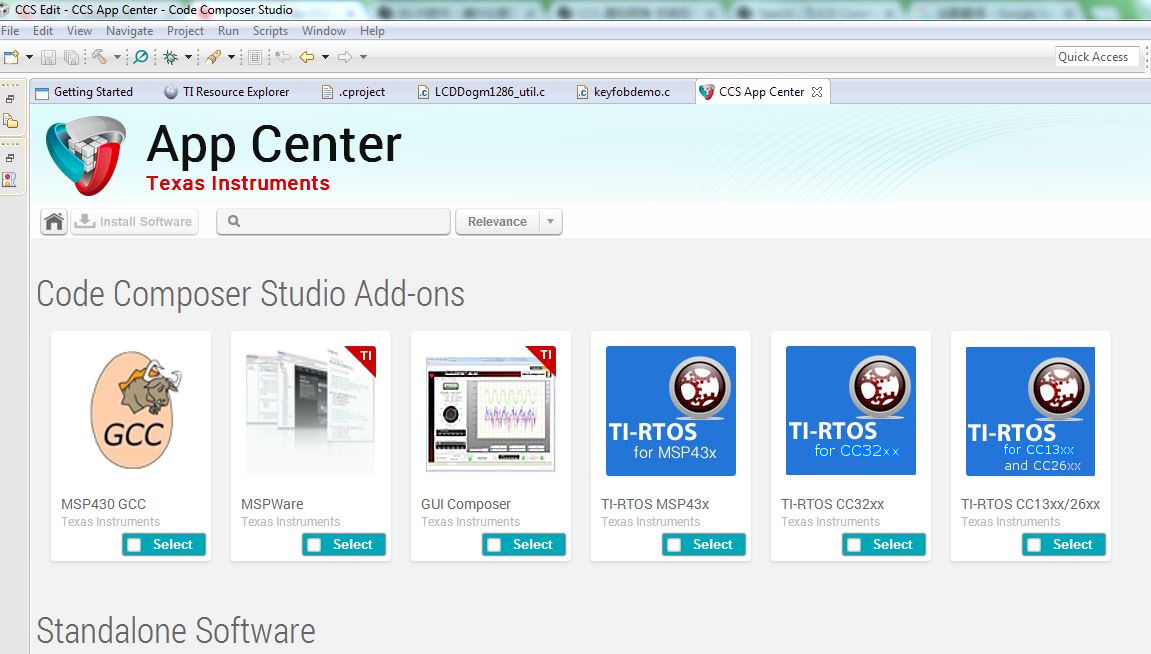
Task: Click the App Center cube logo
Action: [86, 156]
